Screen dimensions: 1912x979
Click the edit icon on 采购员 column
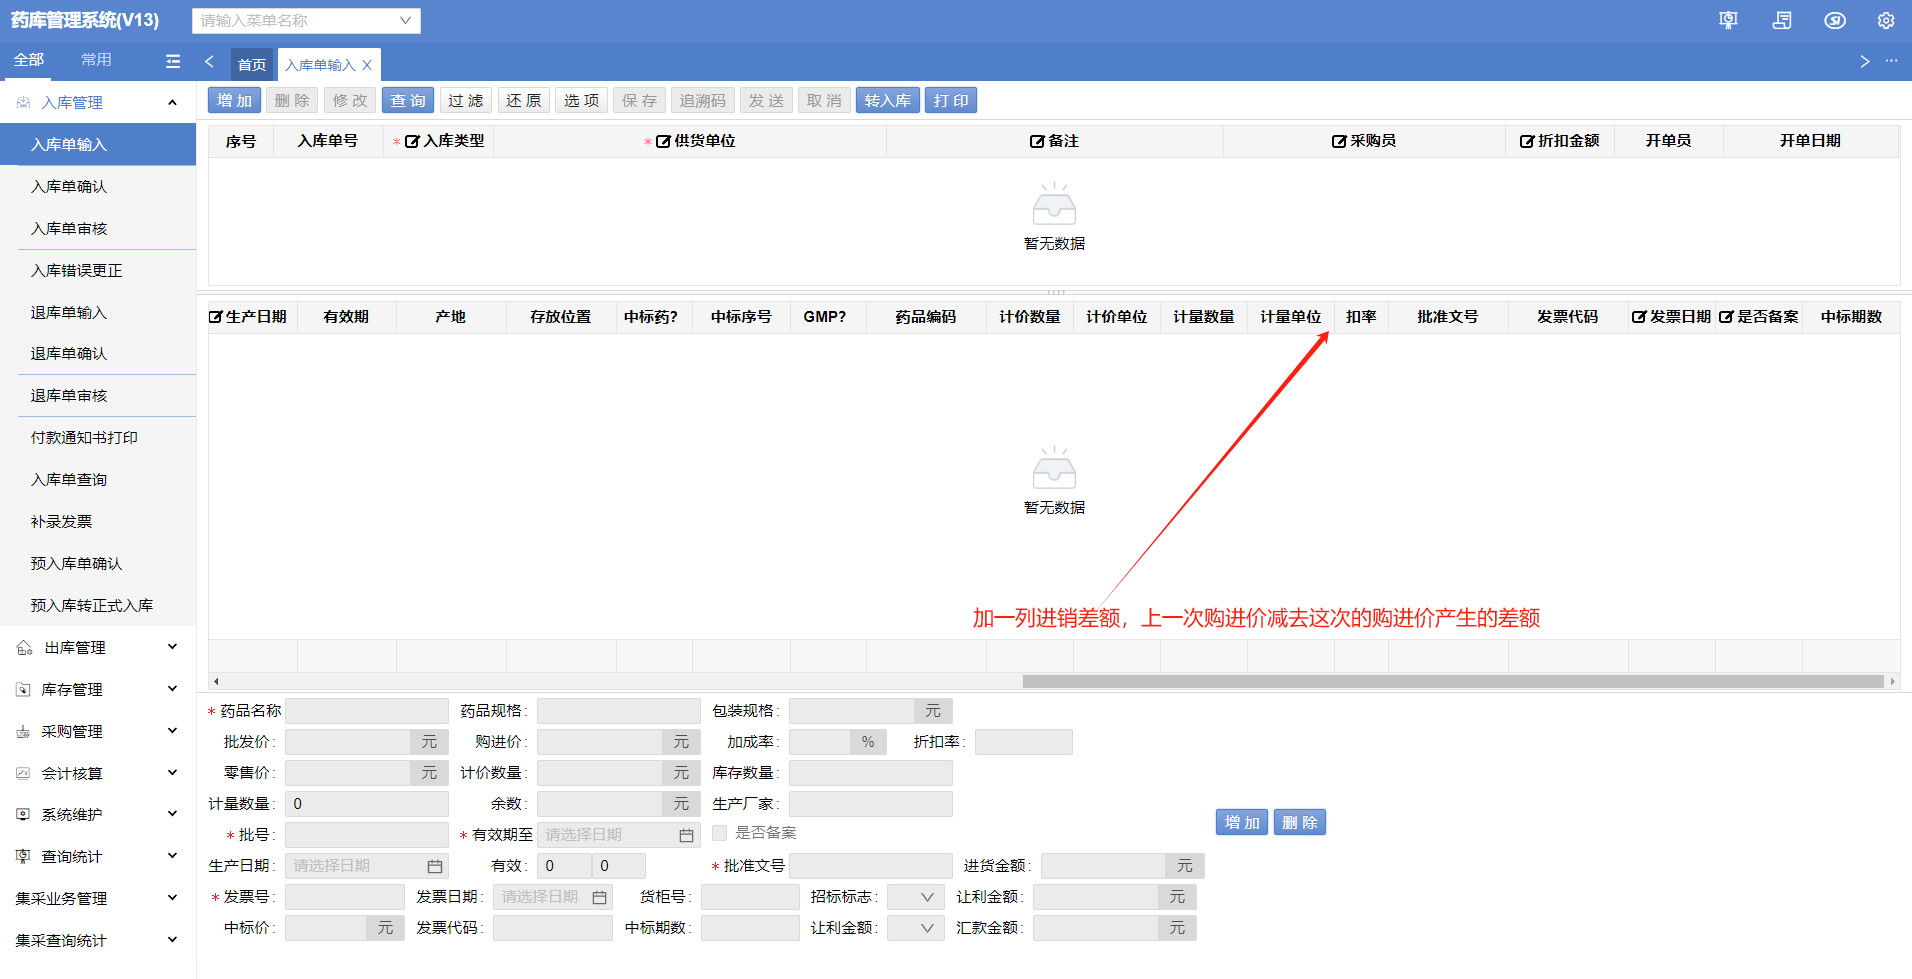[x=1339, y=141]
